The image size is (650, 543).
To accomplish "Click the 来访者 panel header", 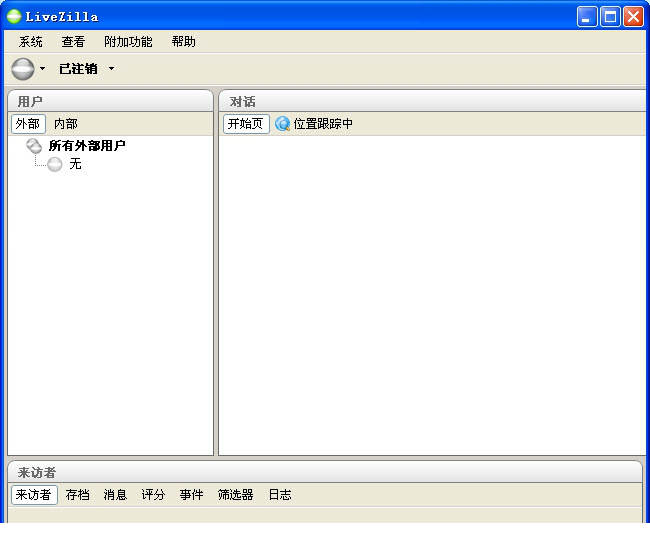I will pyautogui.click(x=325, y=472).
